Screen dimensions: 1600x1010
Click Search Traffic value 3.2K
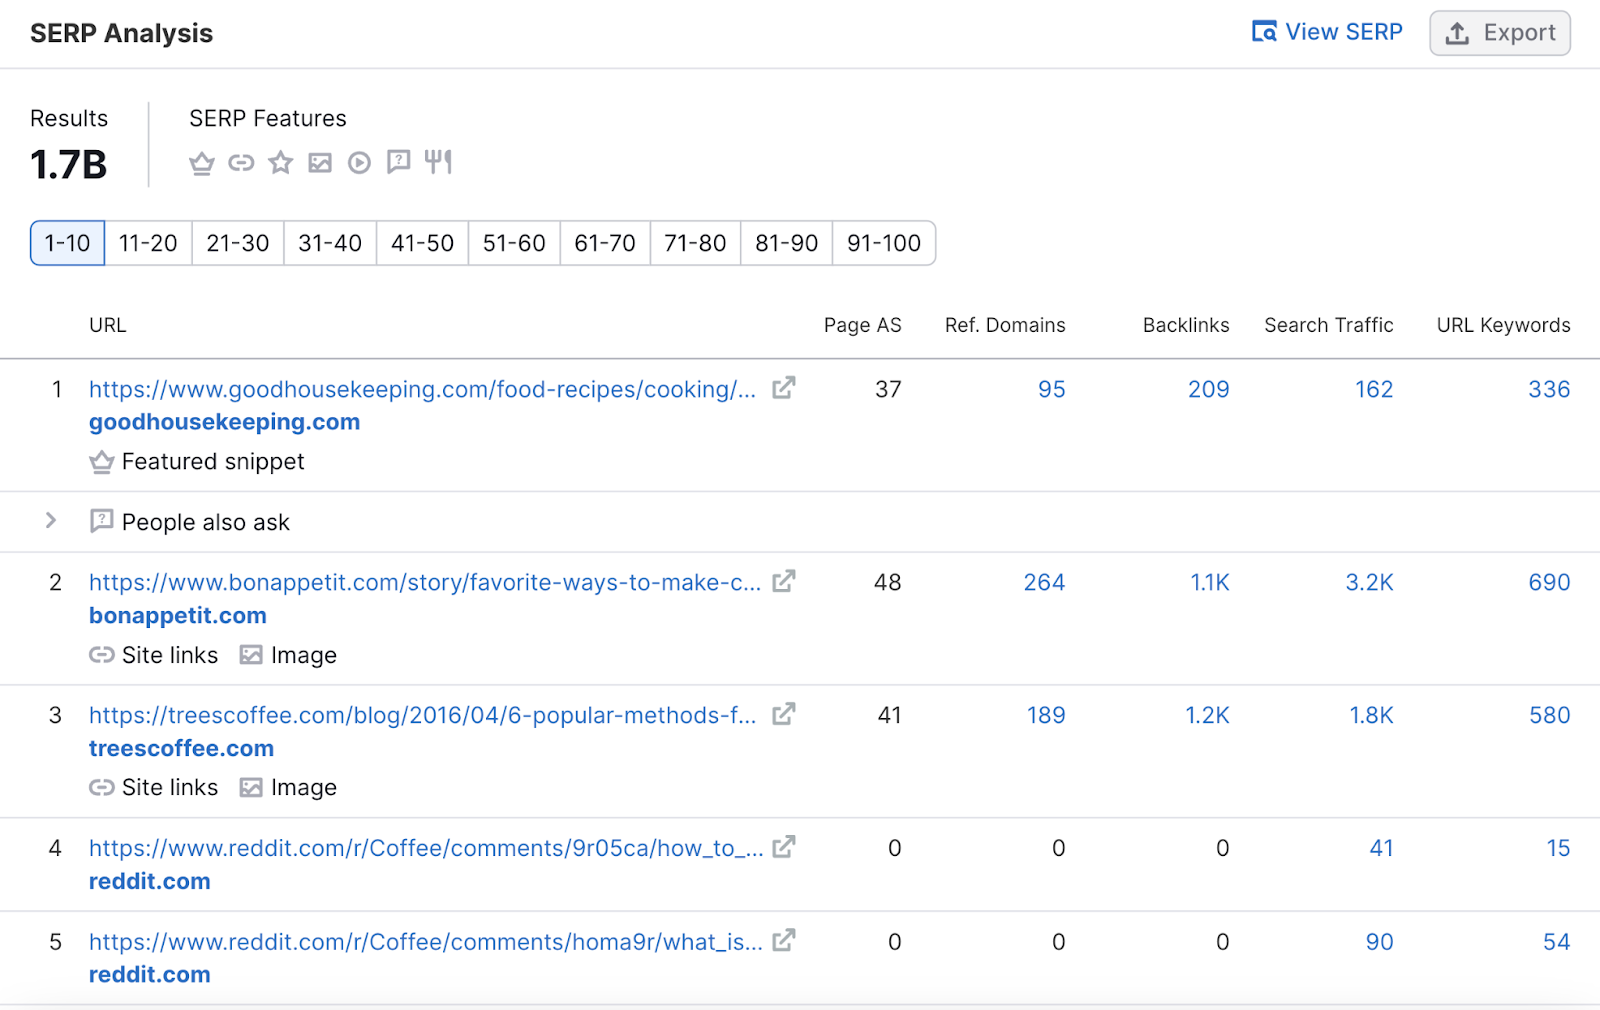point(1369,582)
